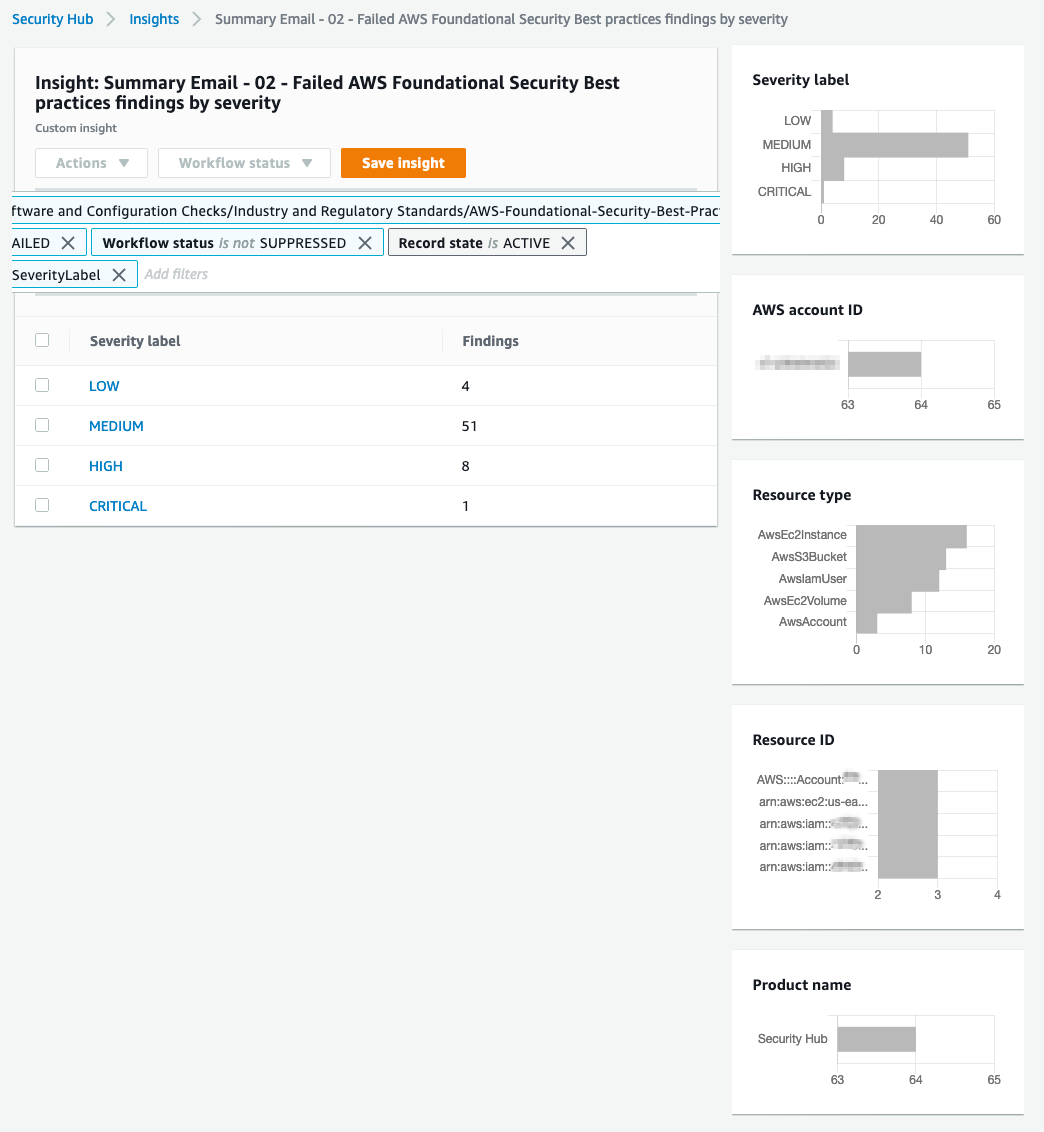Check the checkbox on the CRITICAL row

(x=42, y=505)
